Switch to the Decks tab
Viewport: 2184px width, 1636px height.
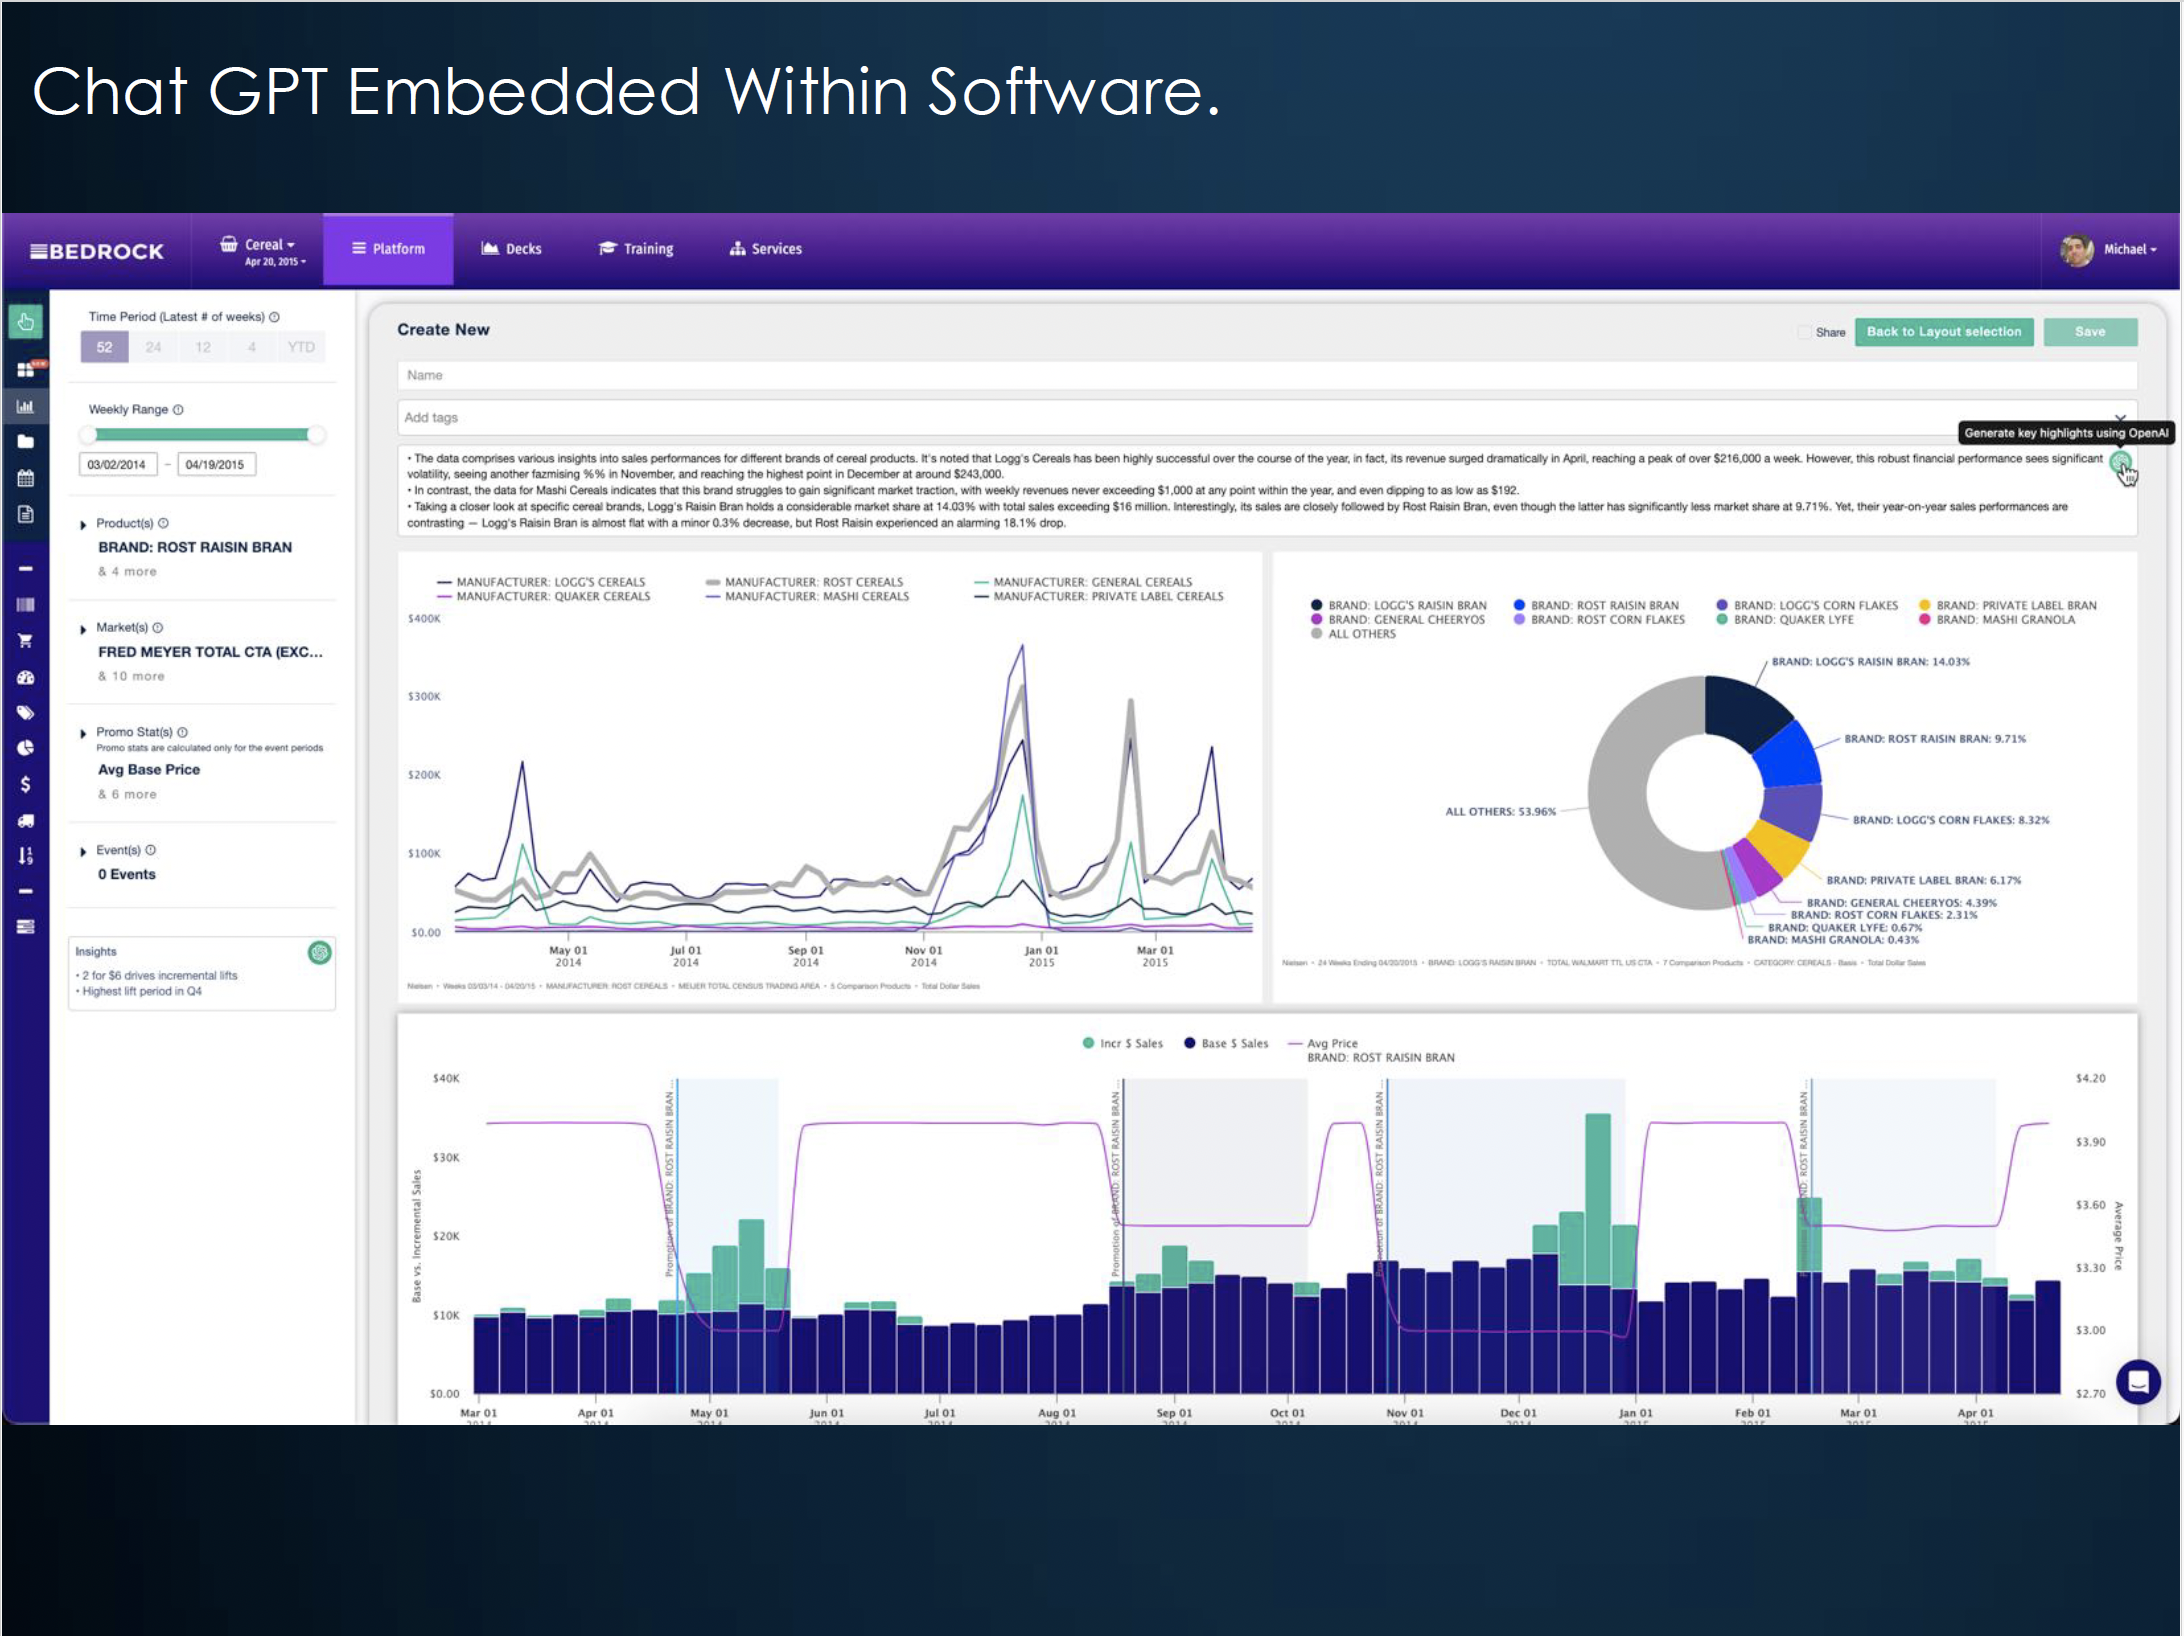pos(511,249)
